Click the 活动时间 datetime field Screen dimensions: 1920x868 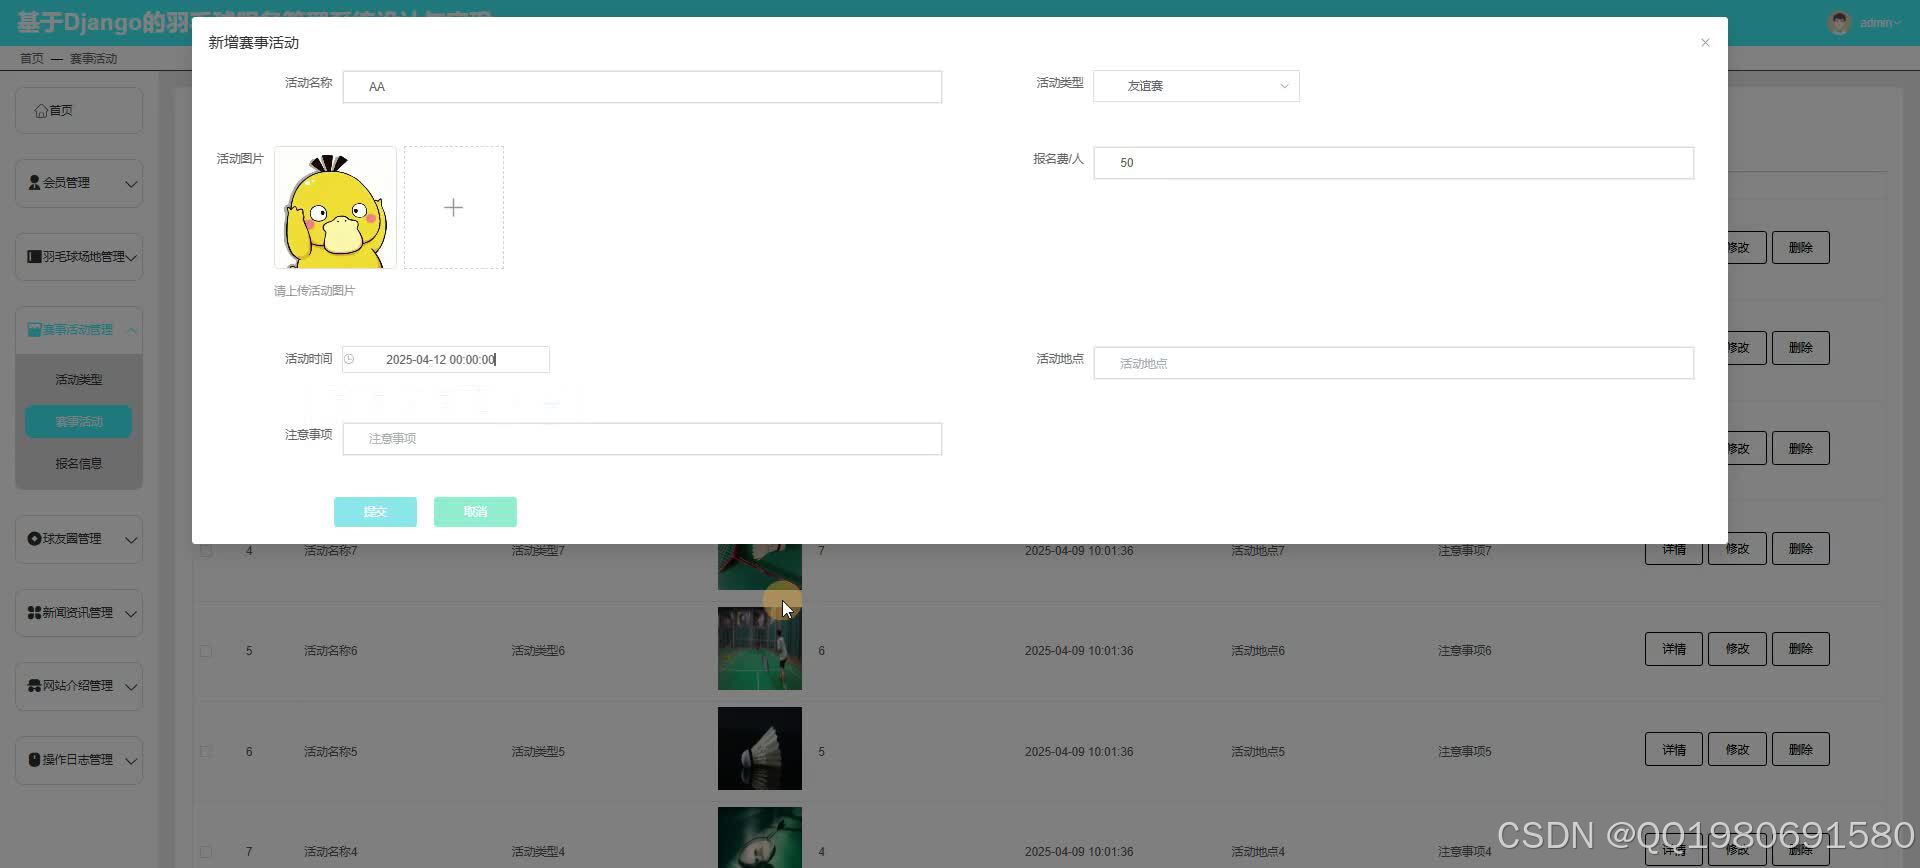446,359
